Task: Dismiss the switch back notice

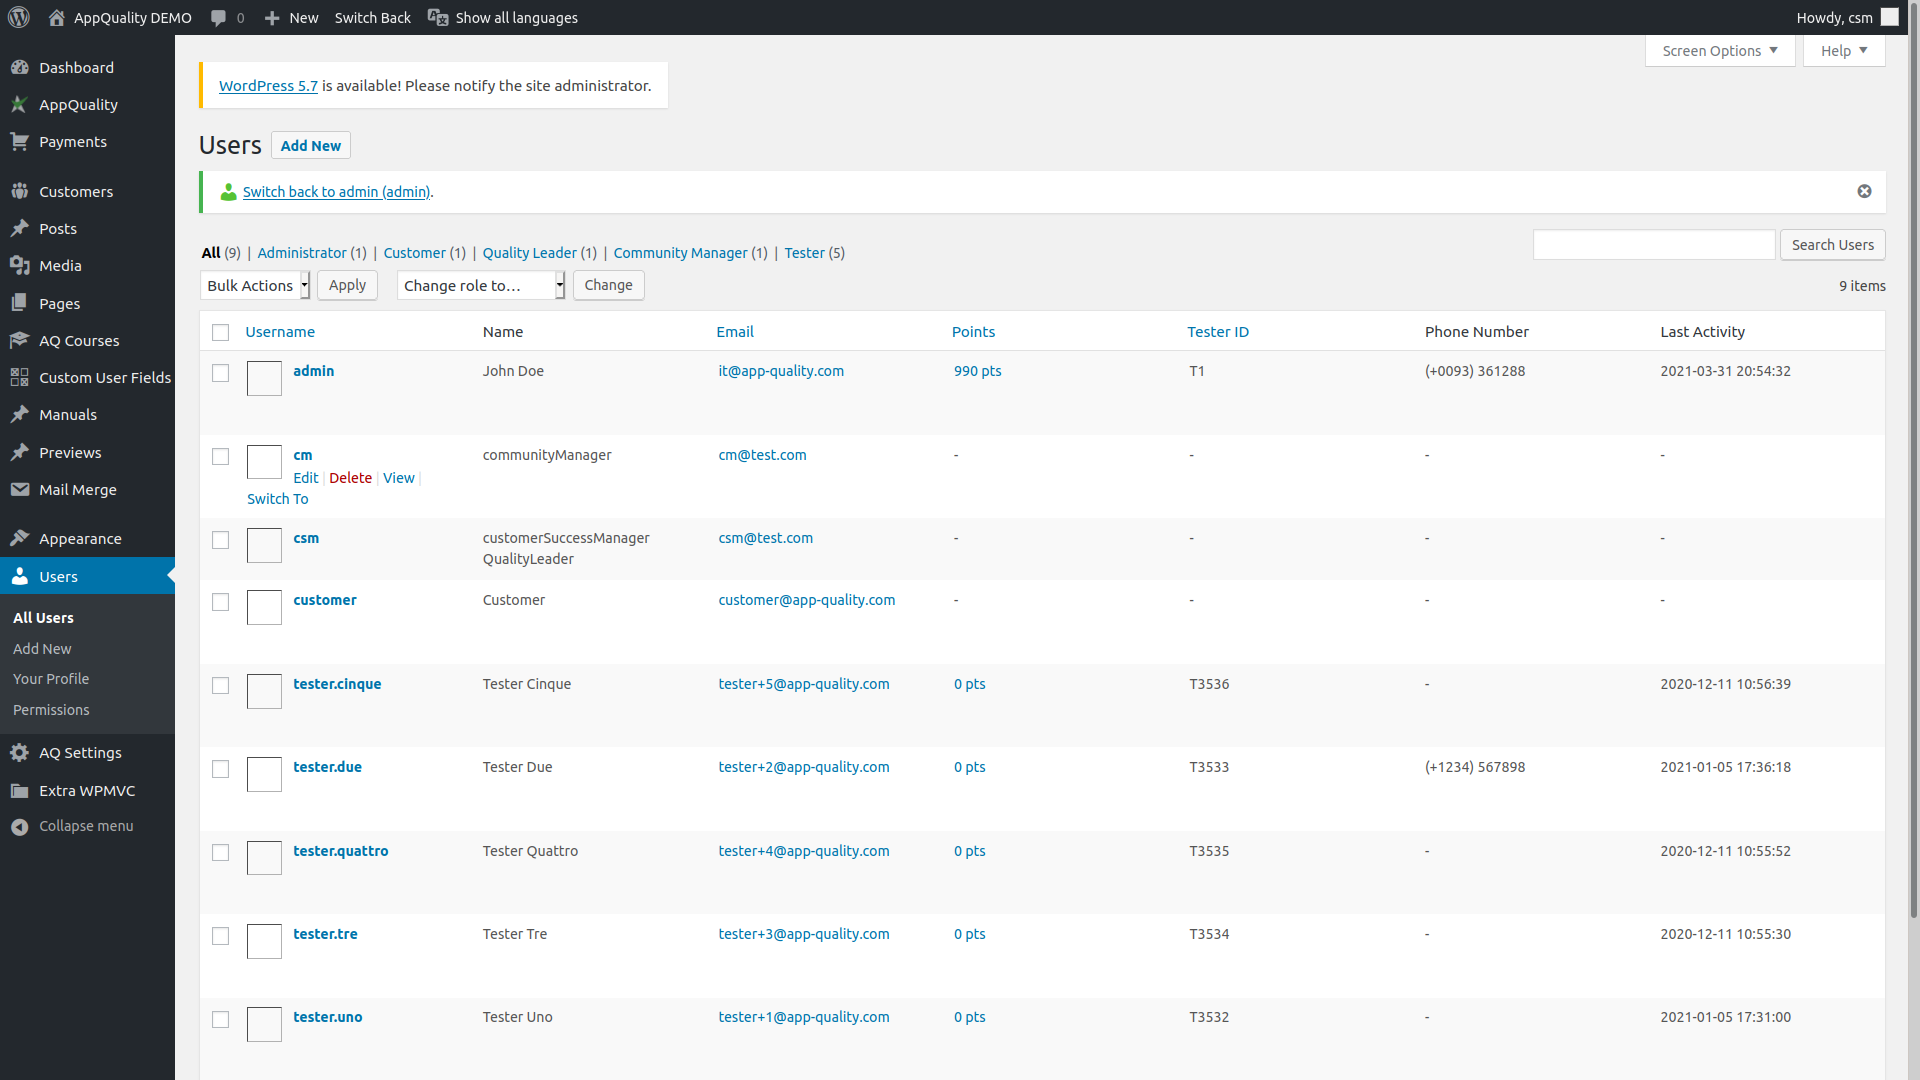Action: pos(1864,191)
